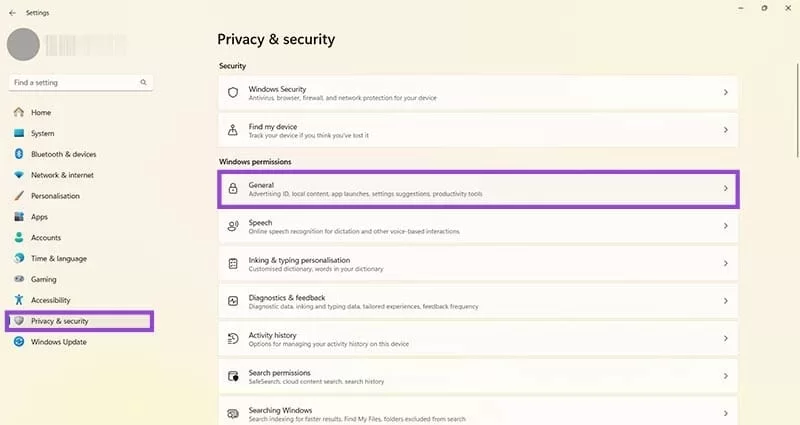Click the Home icon in sidebar
The height and width of the screenshot is (425, 800).
click(18, 113)
